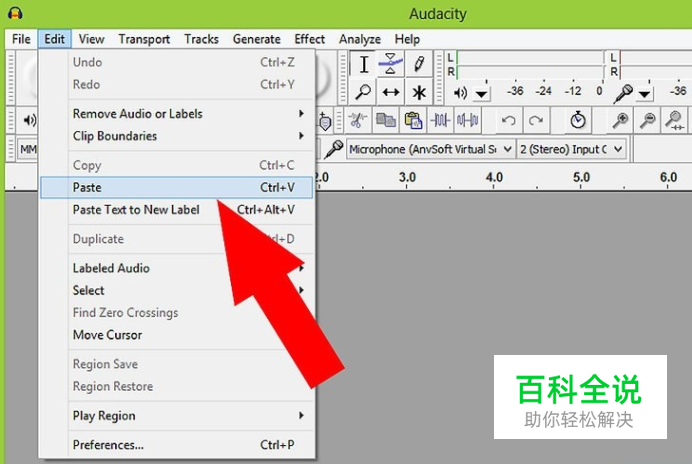Image resolution: width=692 pixels, height=464 pixels.
Task: Click the Fit Selection zoom icon
Action: 675,120
